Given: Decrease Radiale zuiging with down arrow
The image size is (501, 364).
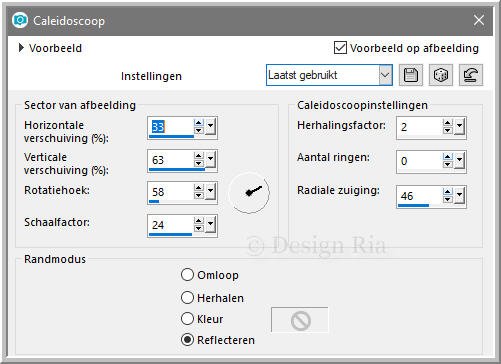Looking at the screenshot, I should click(448, 199).
